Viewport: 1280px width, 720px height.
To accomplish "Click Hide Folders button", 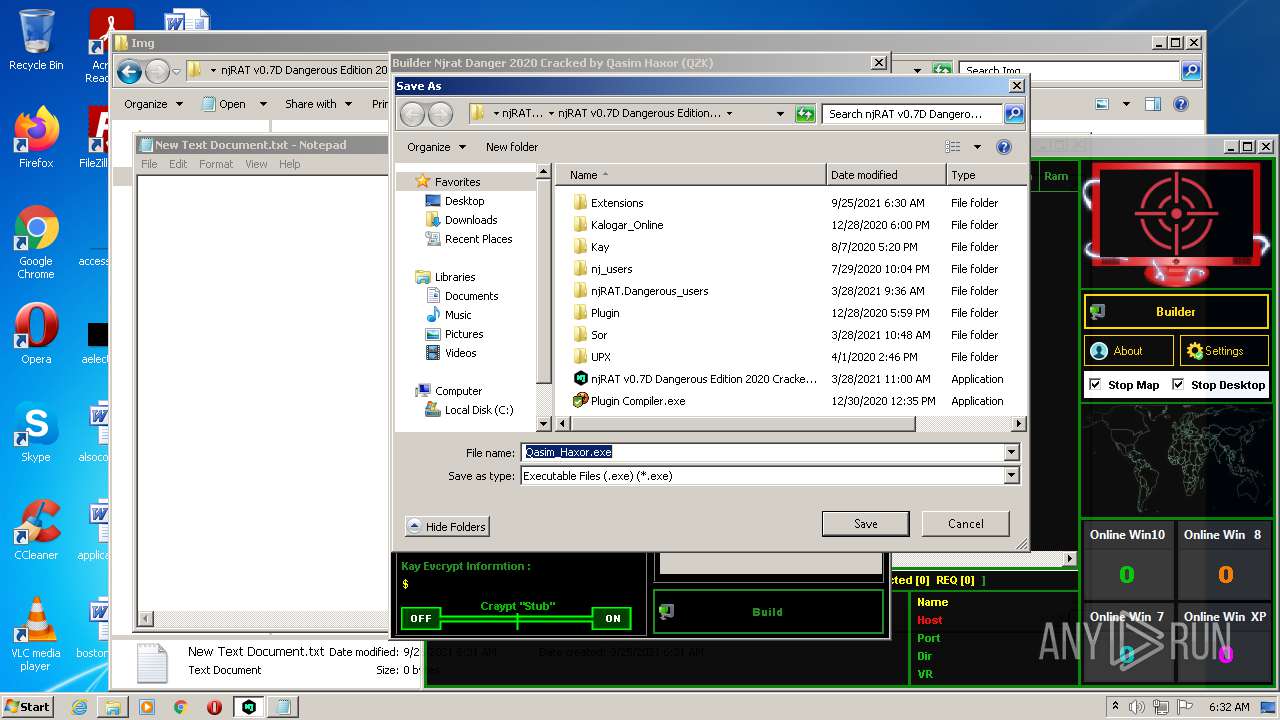I will click(x=447, y=527).
